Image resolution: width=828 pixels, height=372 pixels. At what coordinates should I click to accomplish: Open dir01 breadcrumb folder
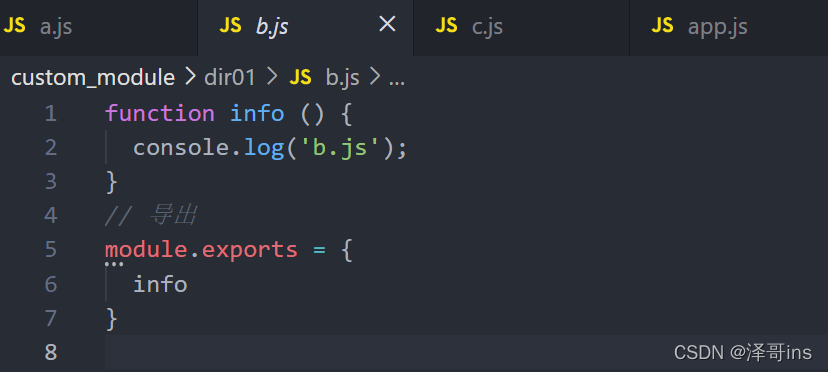point(230,78)
